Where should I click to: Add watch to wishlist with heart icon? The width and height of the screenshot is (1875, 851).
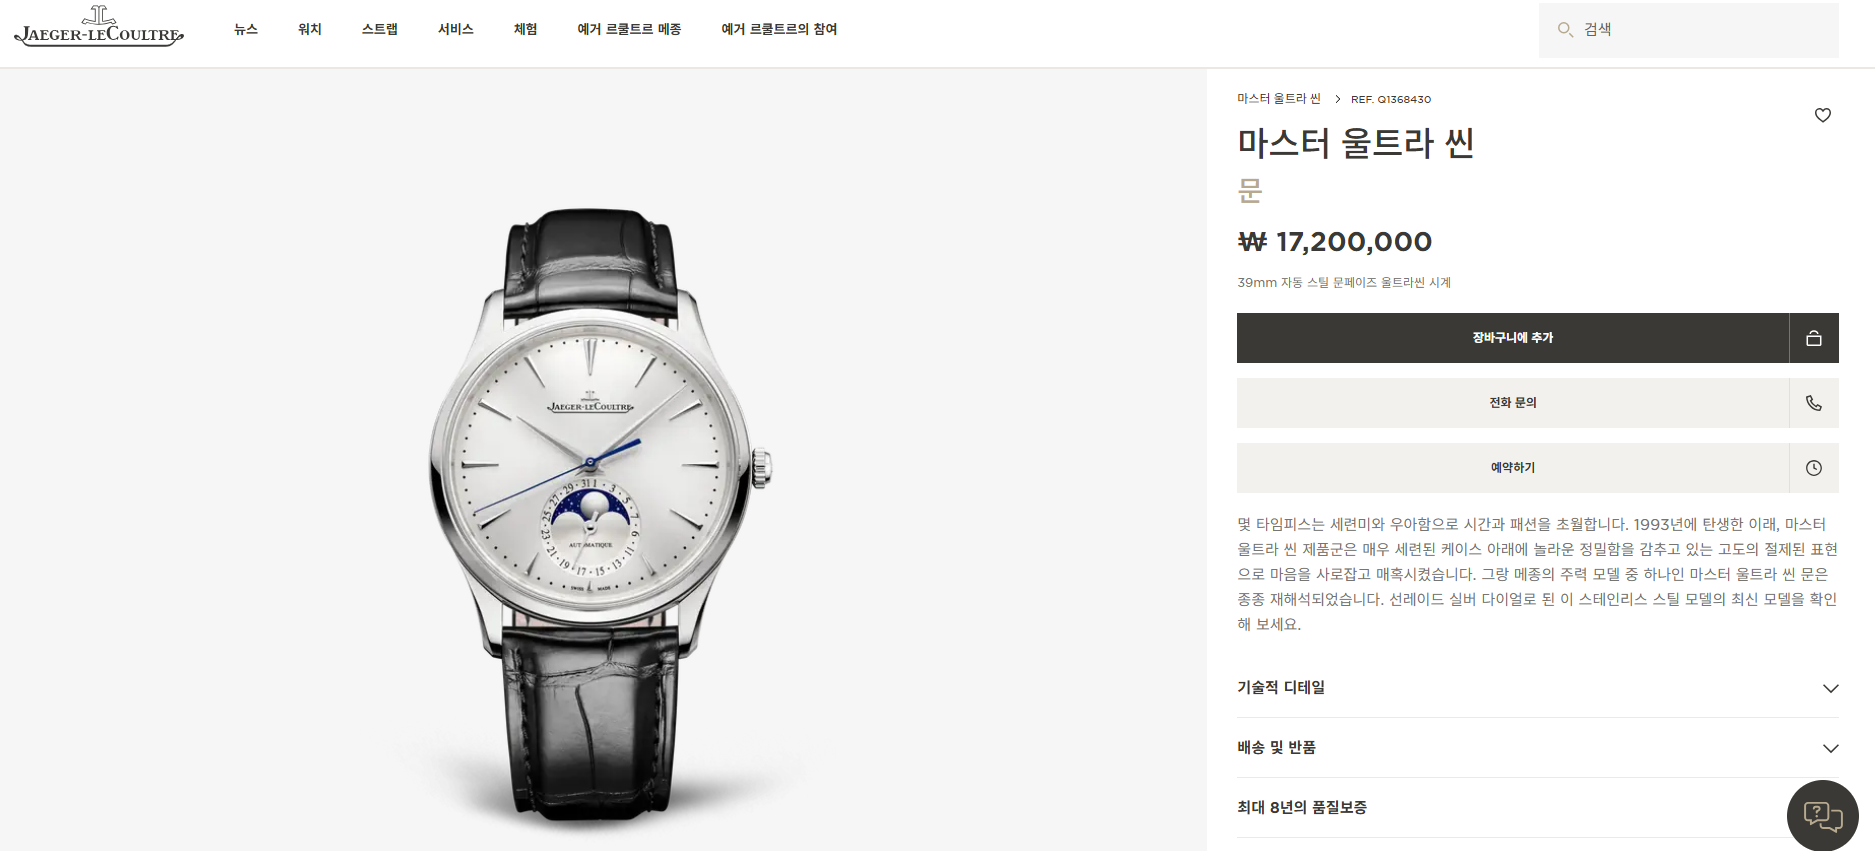coord(1822,115)
